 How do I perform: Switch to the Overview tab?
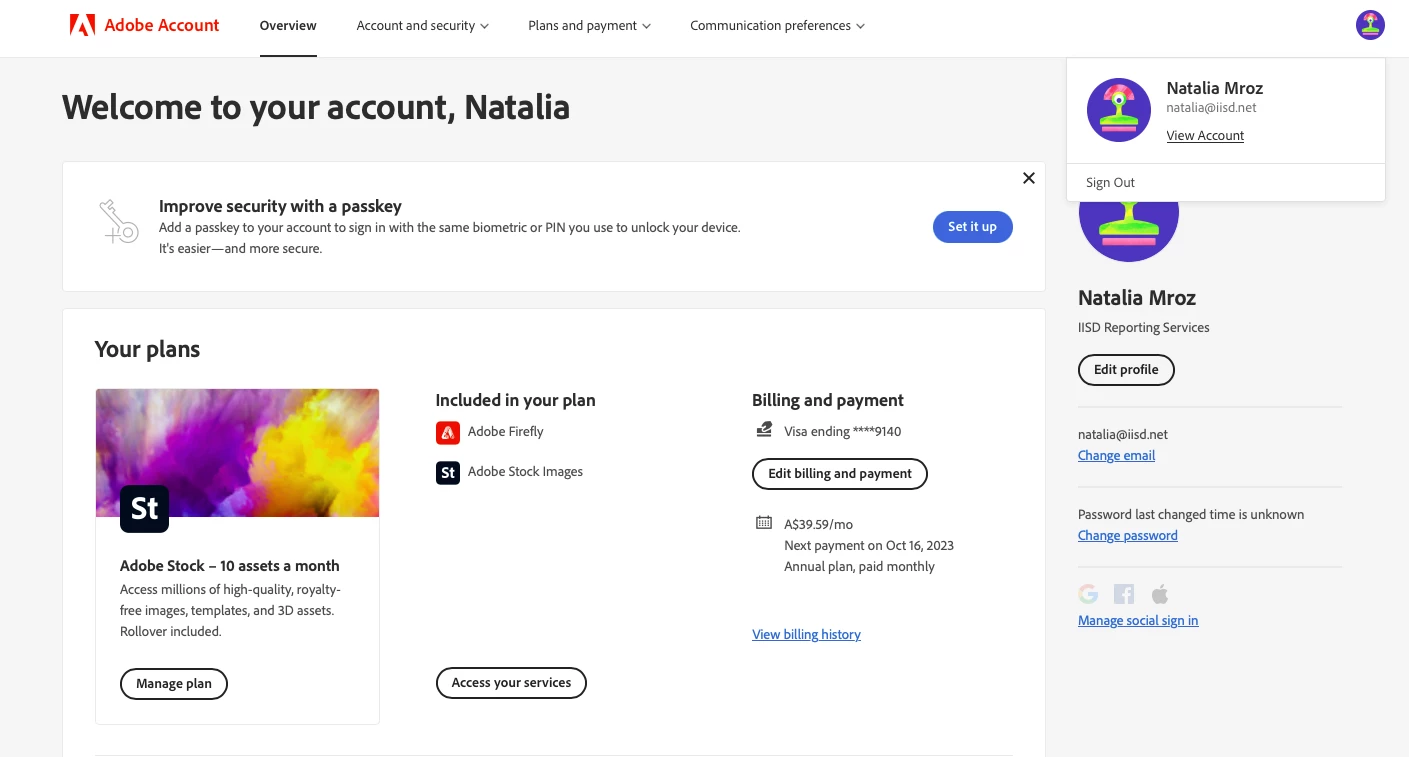click(x=288, y=26)
